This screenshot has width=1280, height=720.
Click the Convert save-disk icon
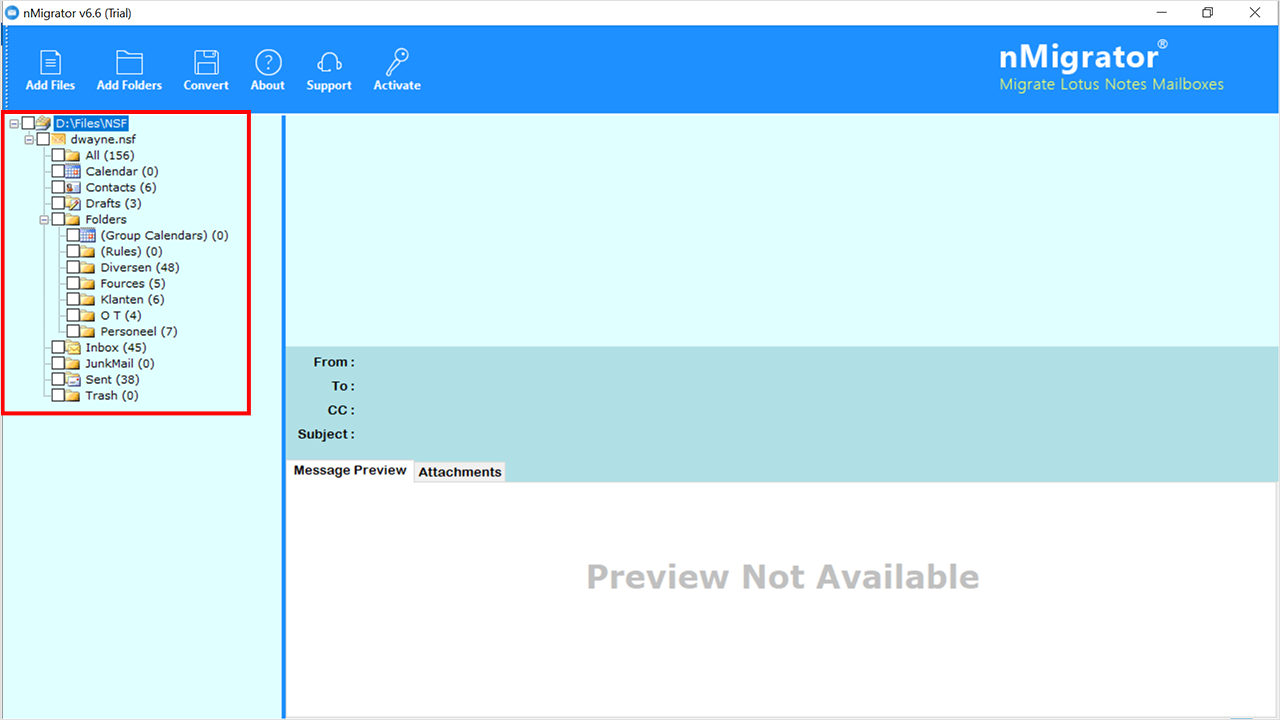[x=206, y=62]
